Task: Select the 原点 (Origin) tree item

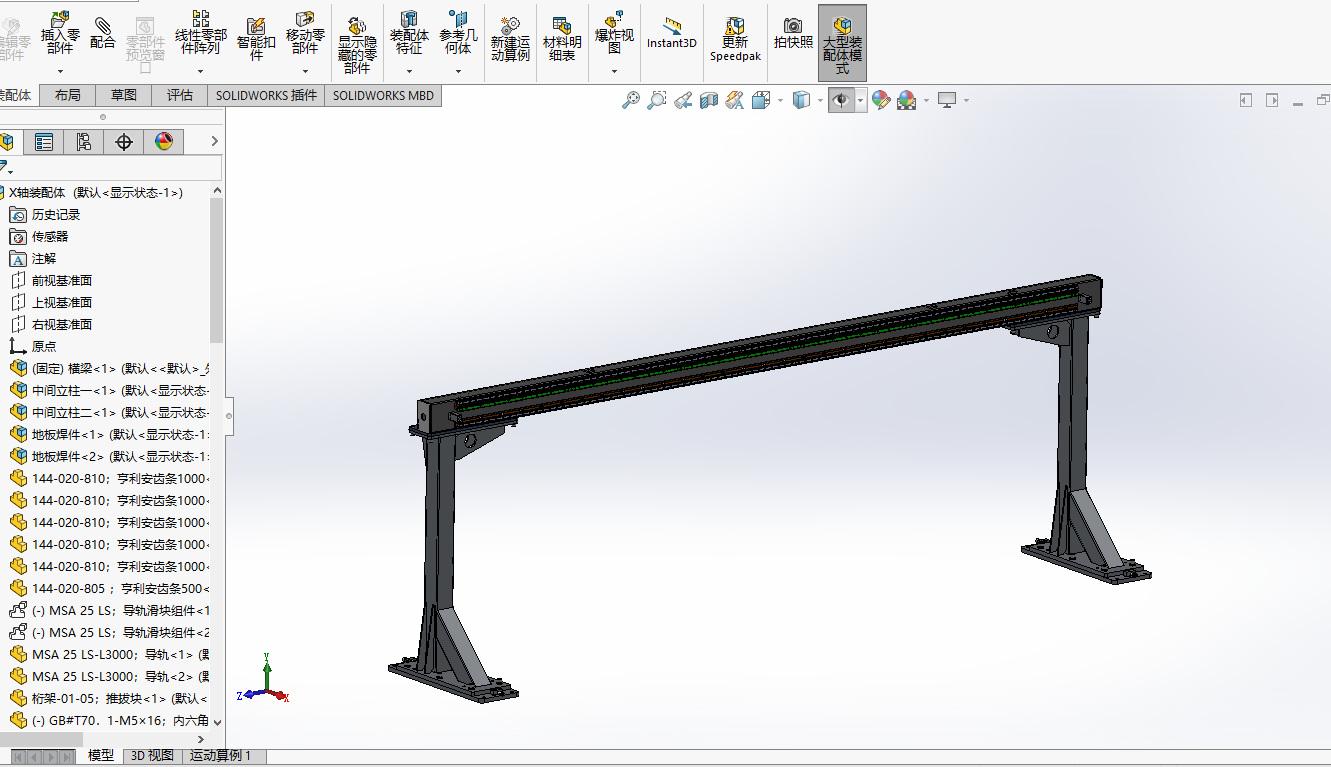Action: coord(33,347)
